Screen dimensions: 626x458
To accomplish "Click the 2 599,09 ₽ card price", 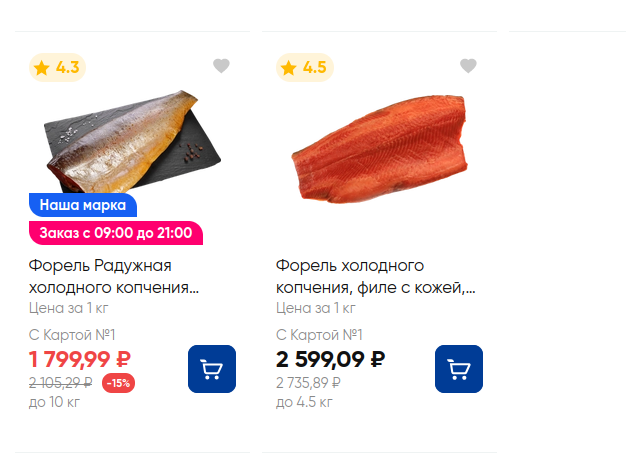I will [331, 359].
